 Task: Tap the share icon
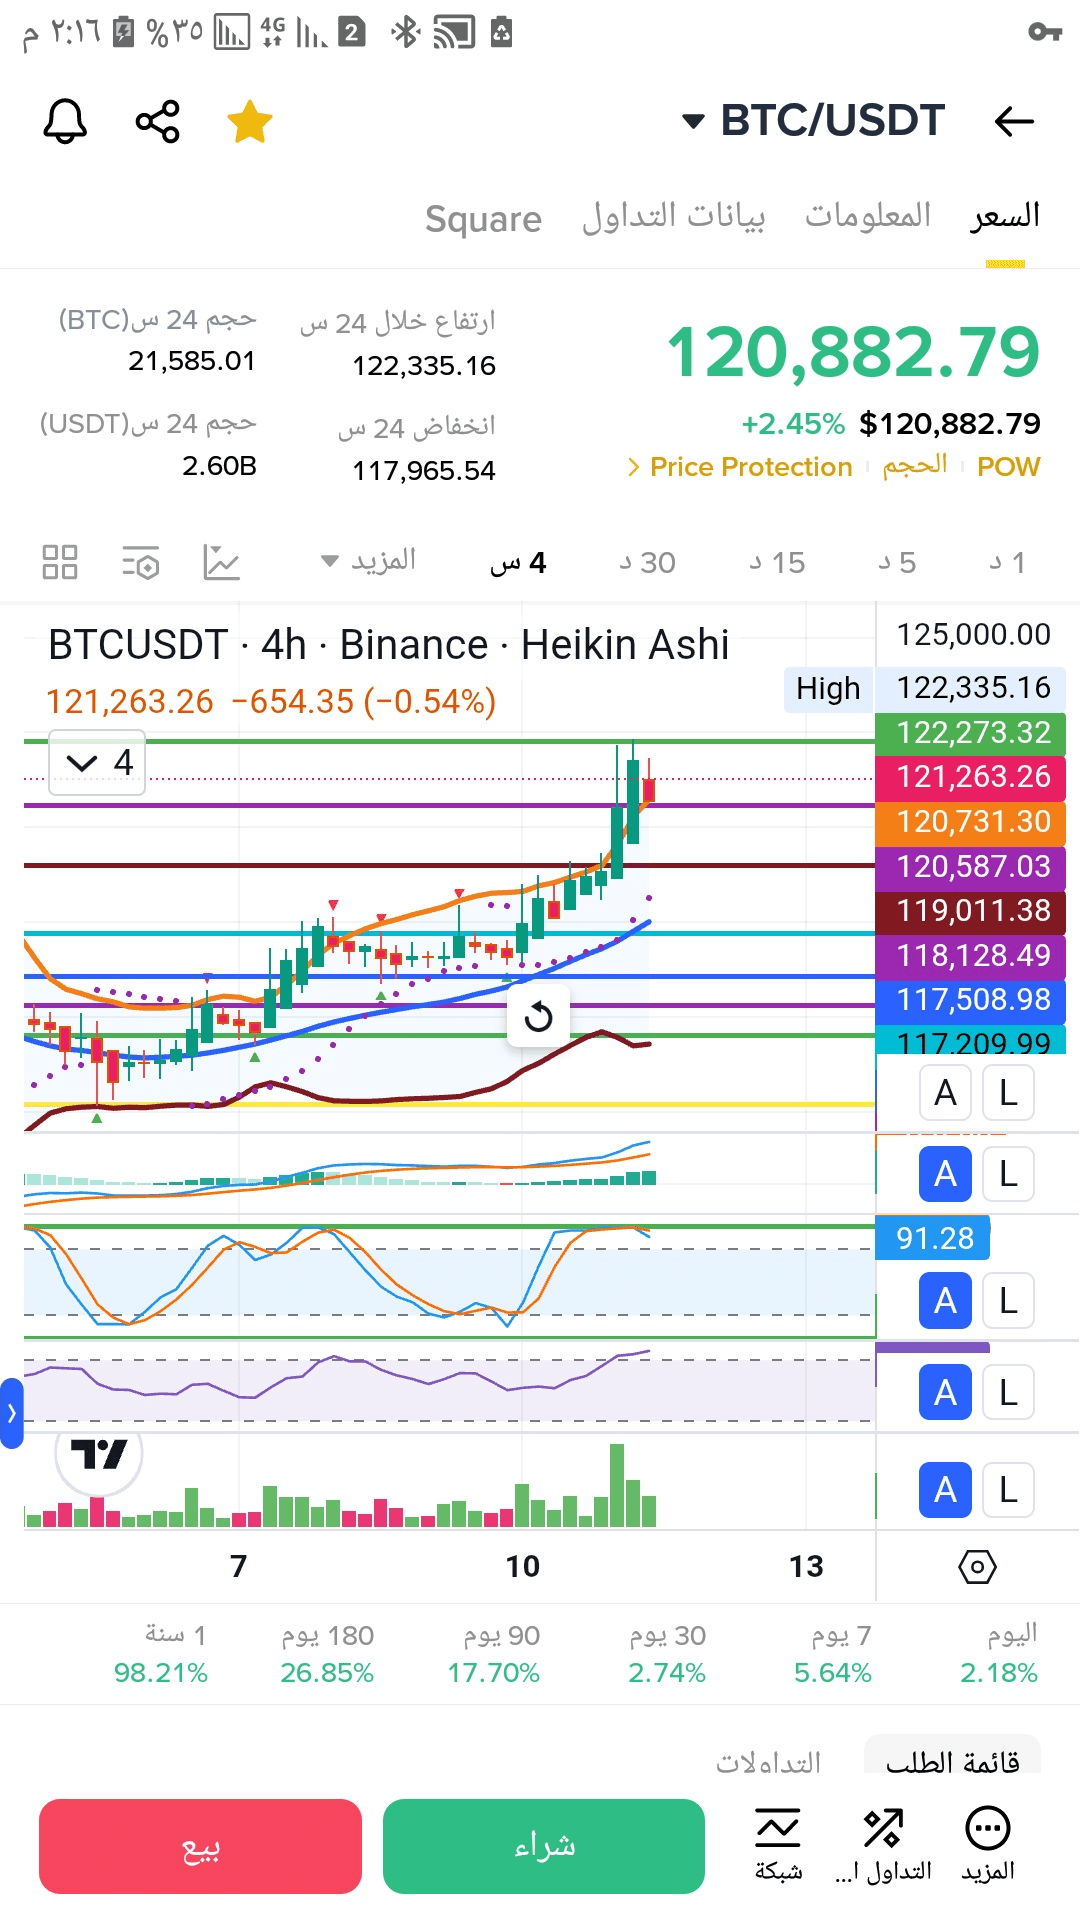coord(158,122)
